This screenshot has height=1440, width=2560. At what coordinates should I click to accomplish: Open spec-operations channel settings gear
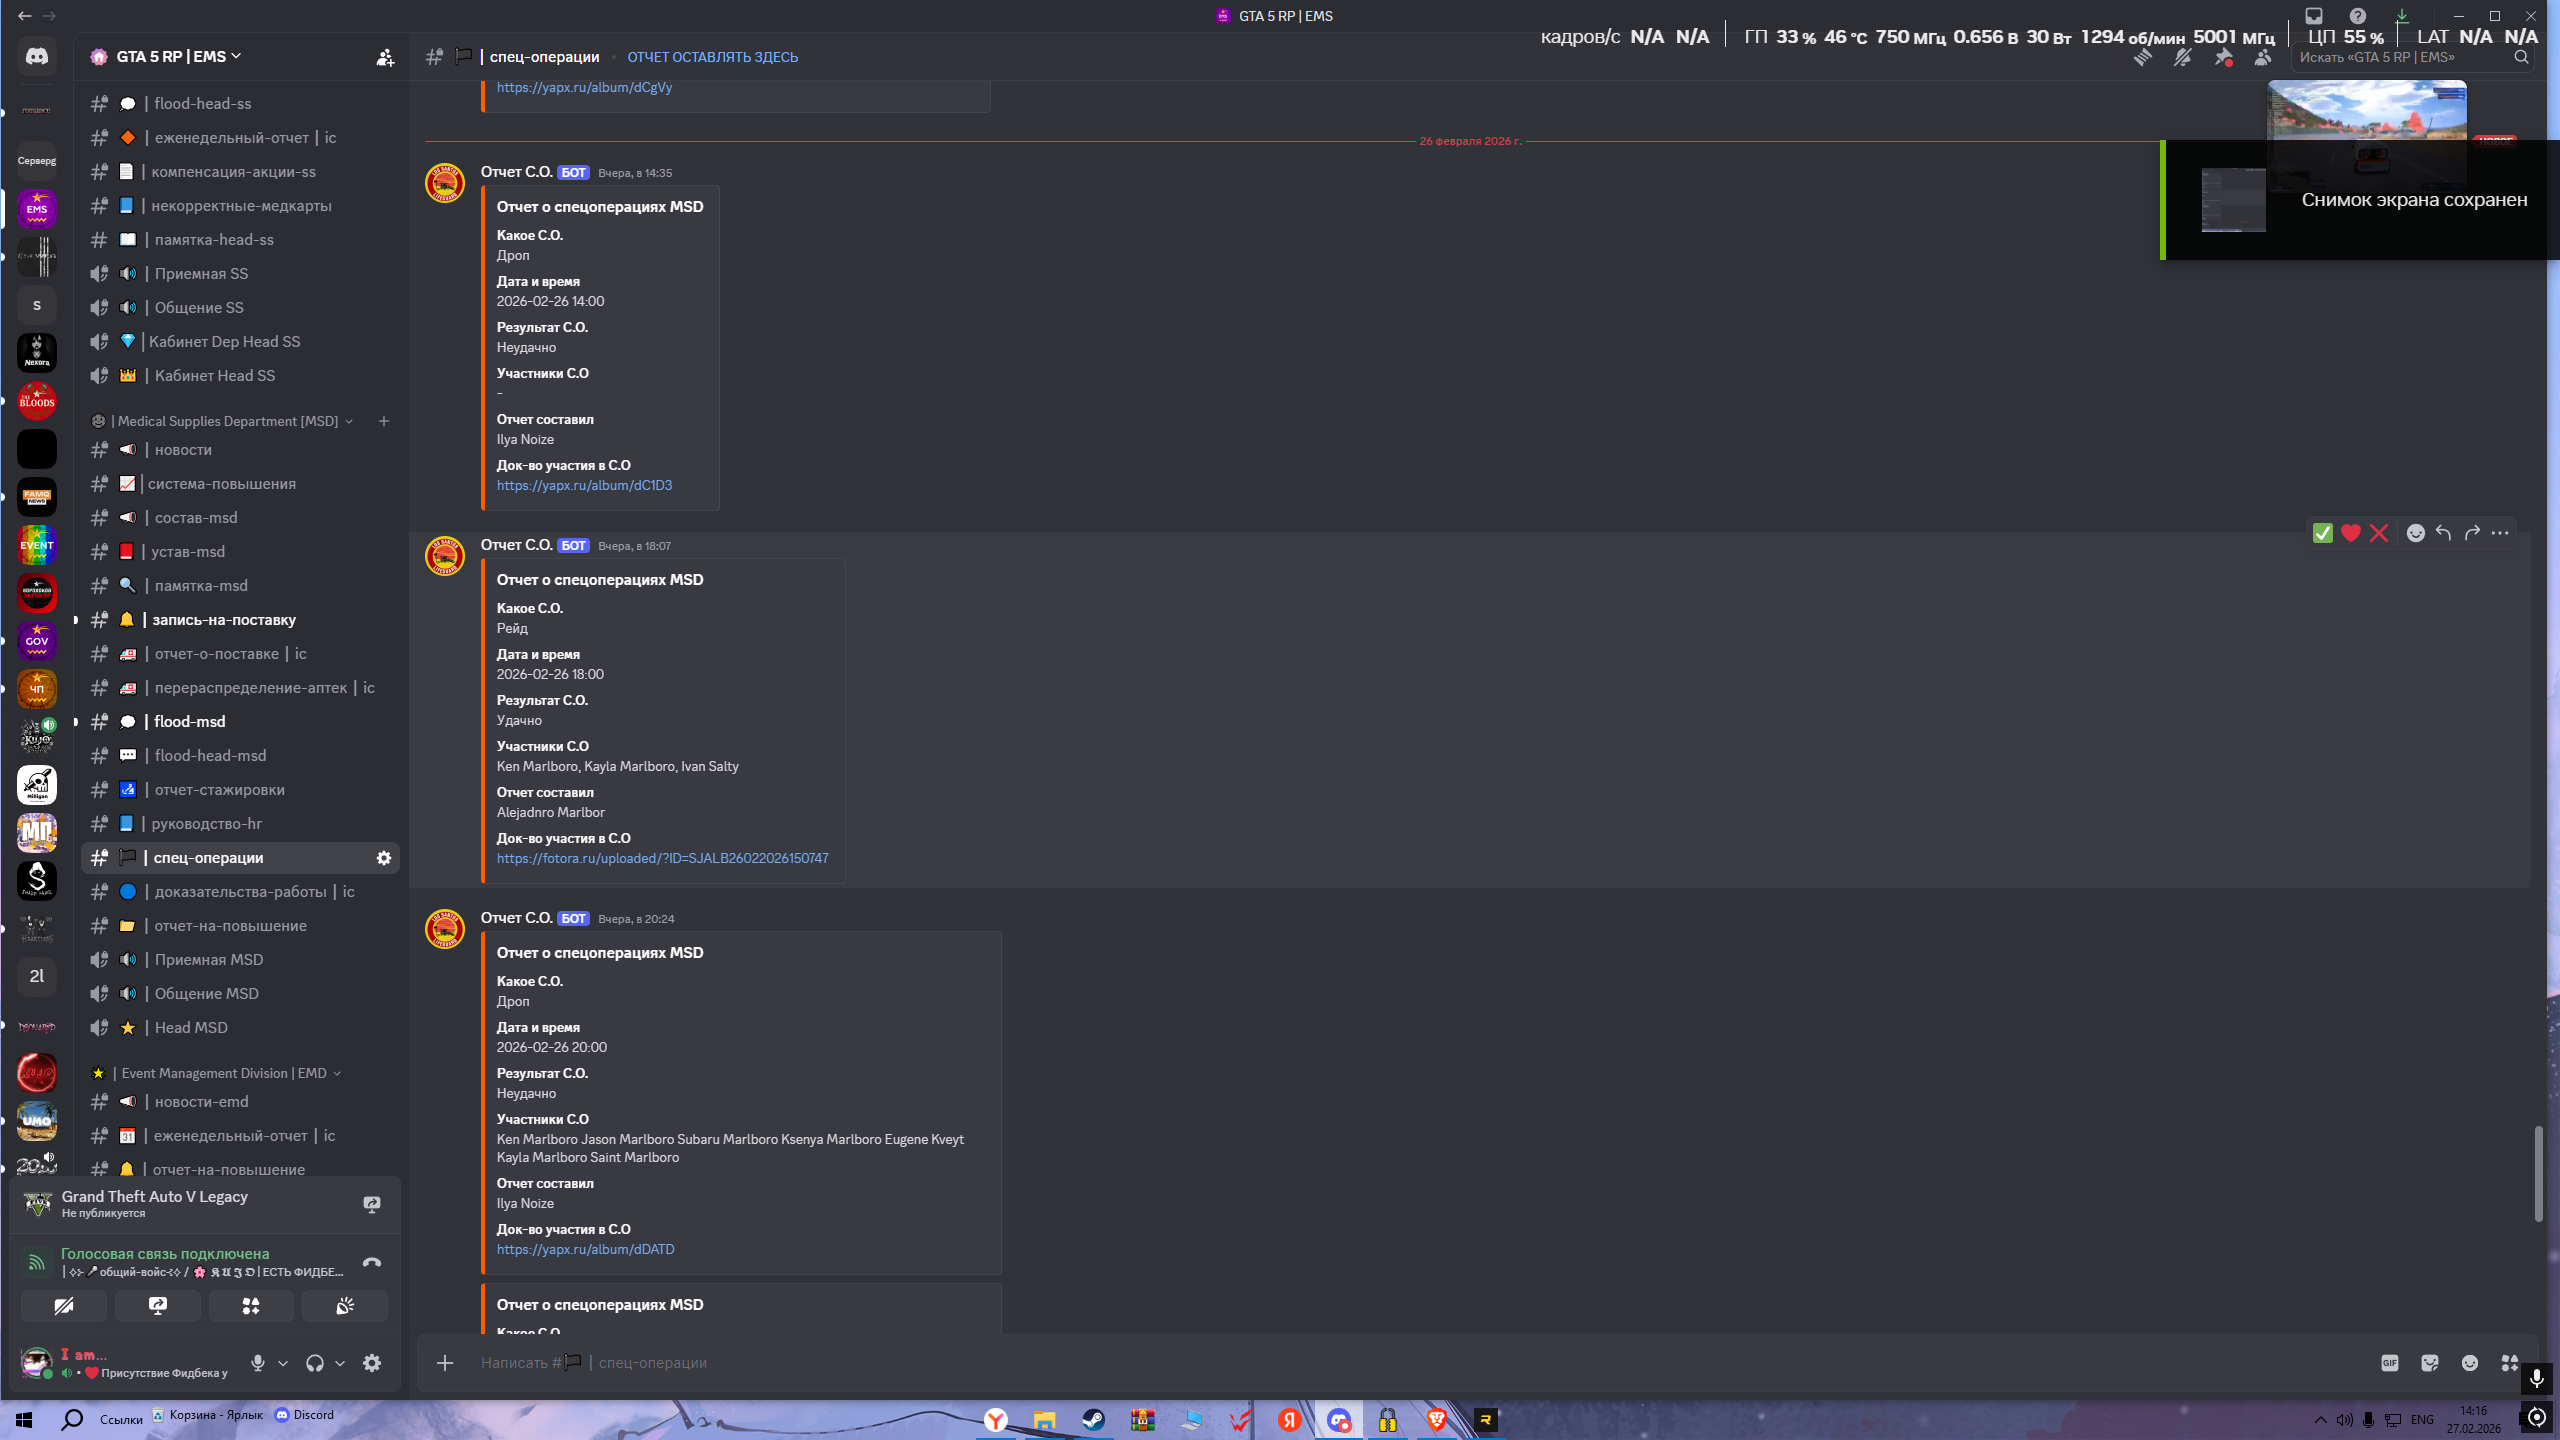click(x=383, y=858)
